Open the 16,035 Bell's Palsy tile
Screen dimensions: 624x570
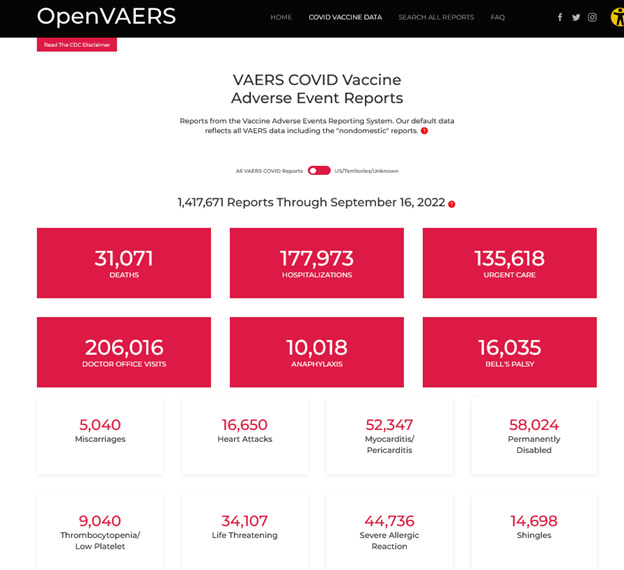[x=509, y=352]
